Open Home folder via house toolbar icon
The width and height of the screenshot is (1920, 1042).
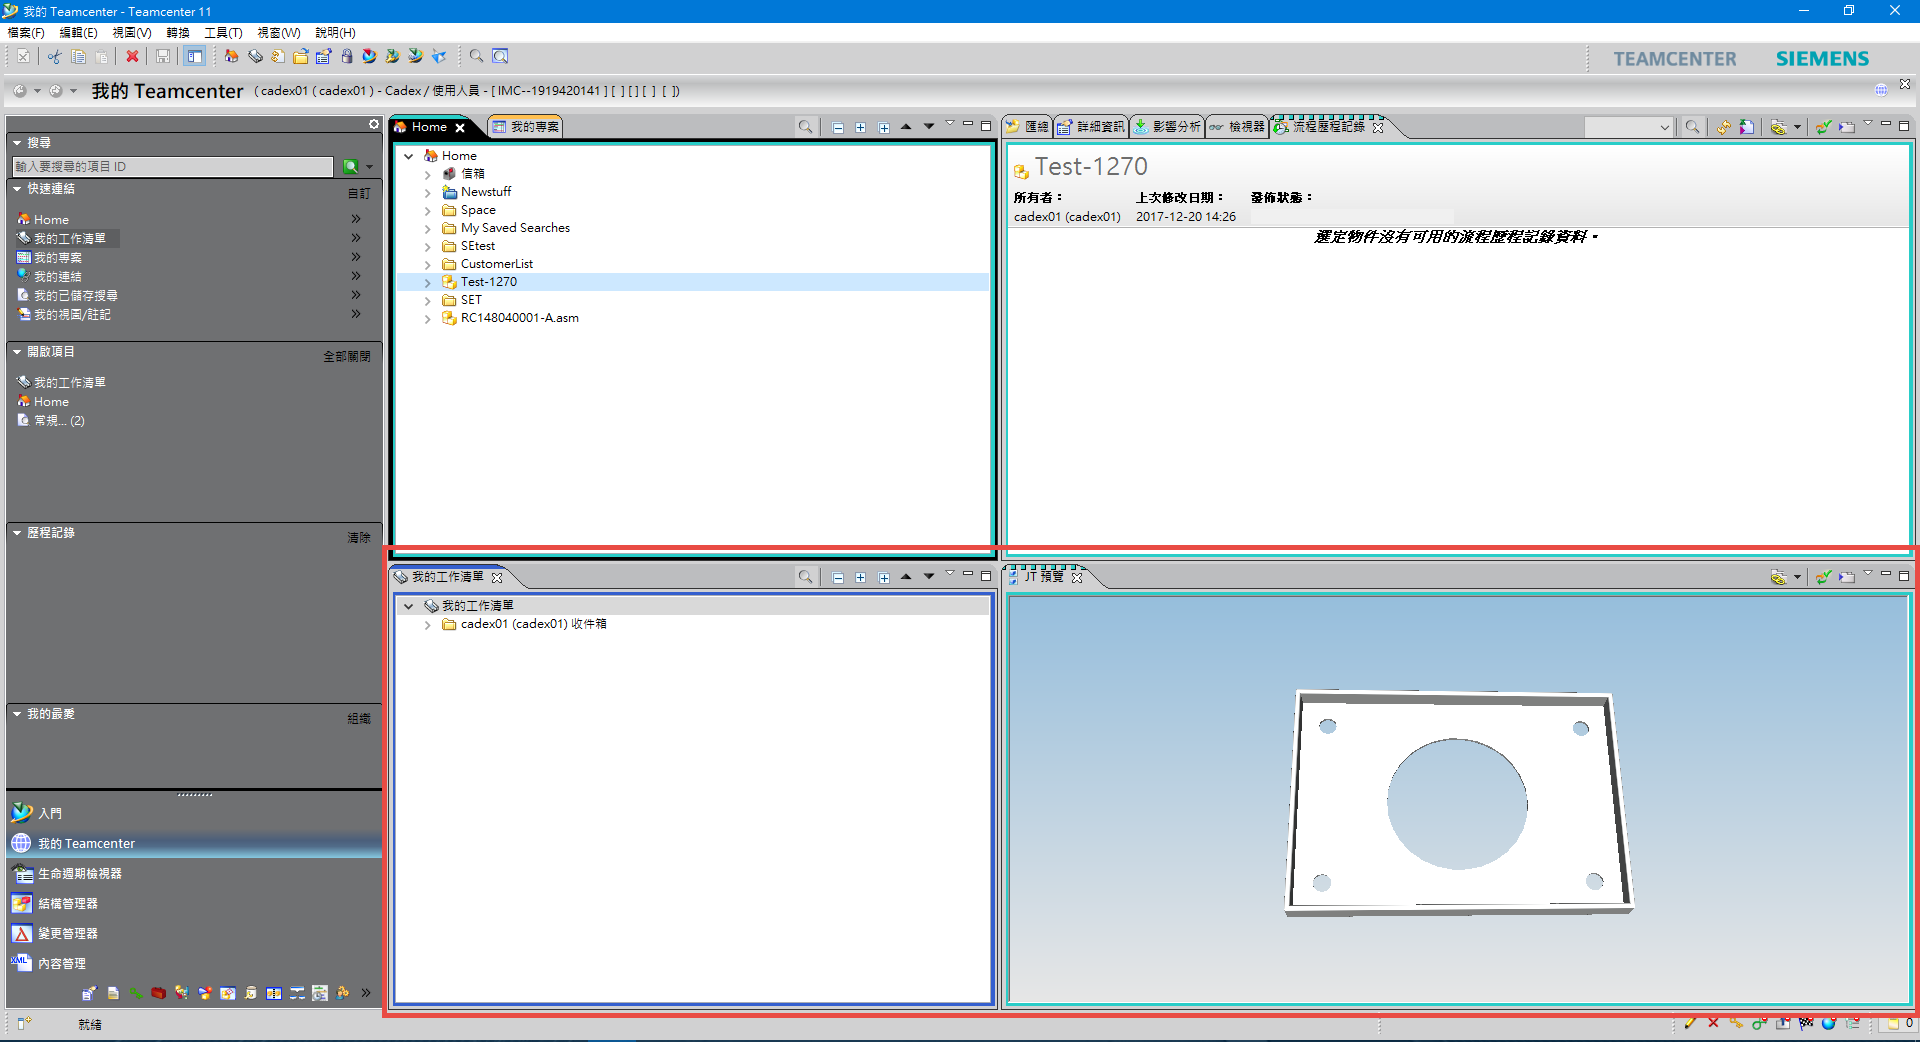[x=231, y=57]
